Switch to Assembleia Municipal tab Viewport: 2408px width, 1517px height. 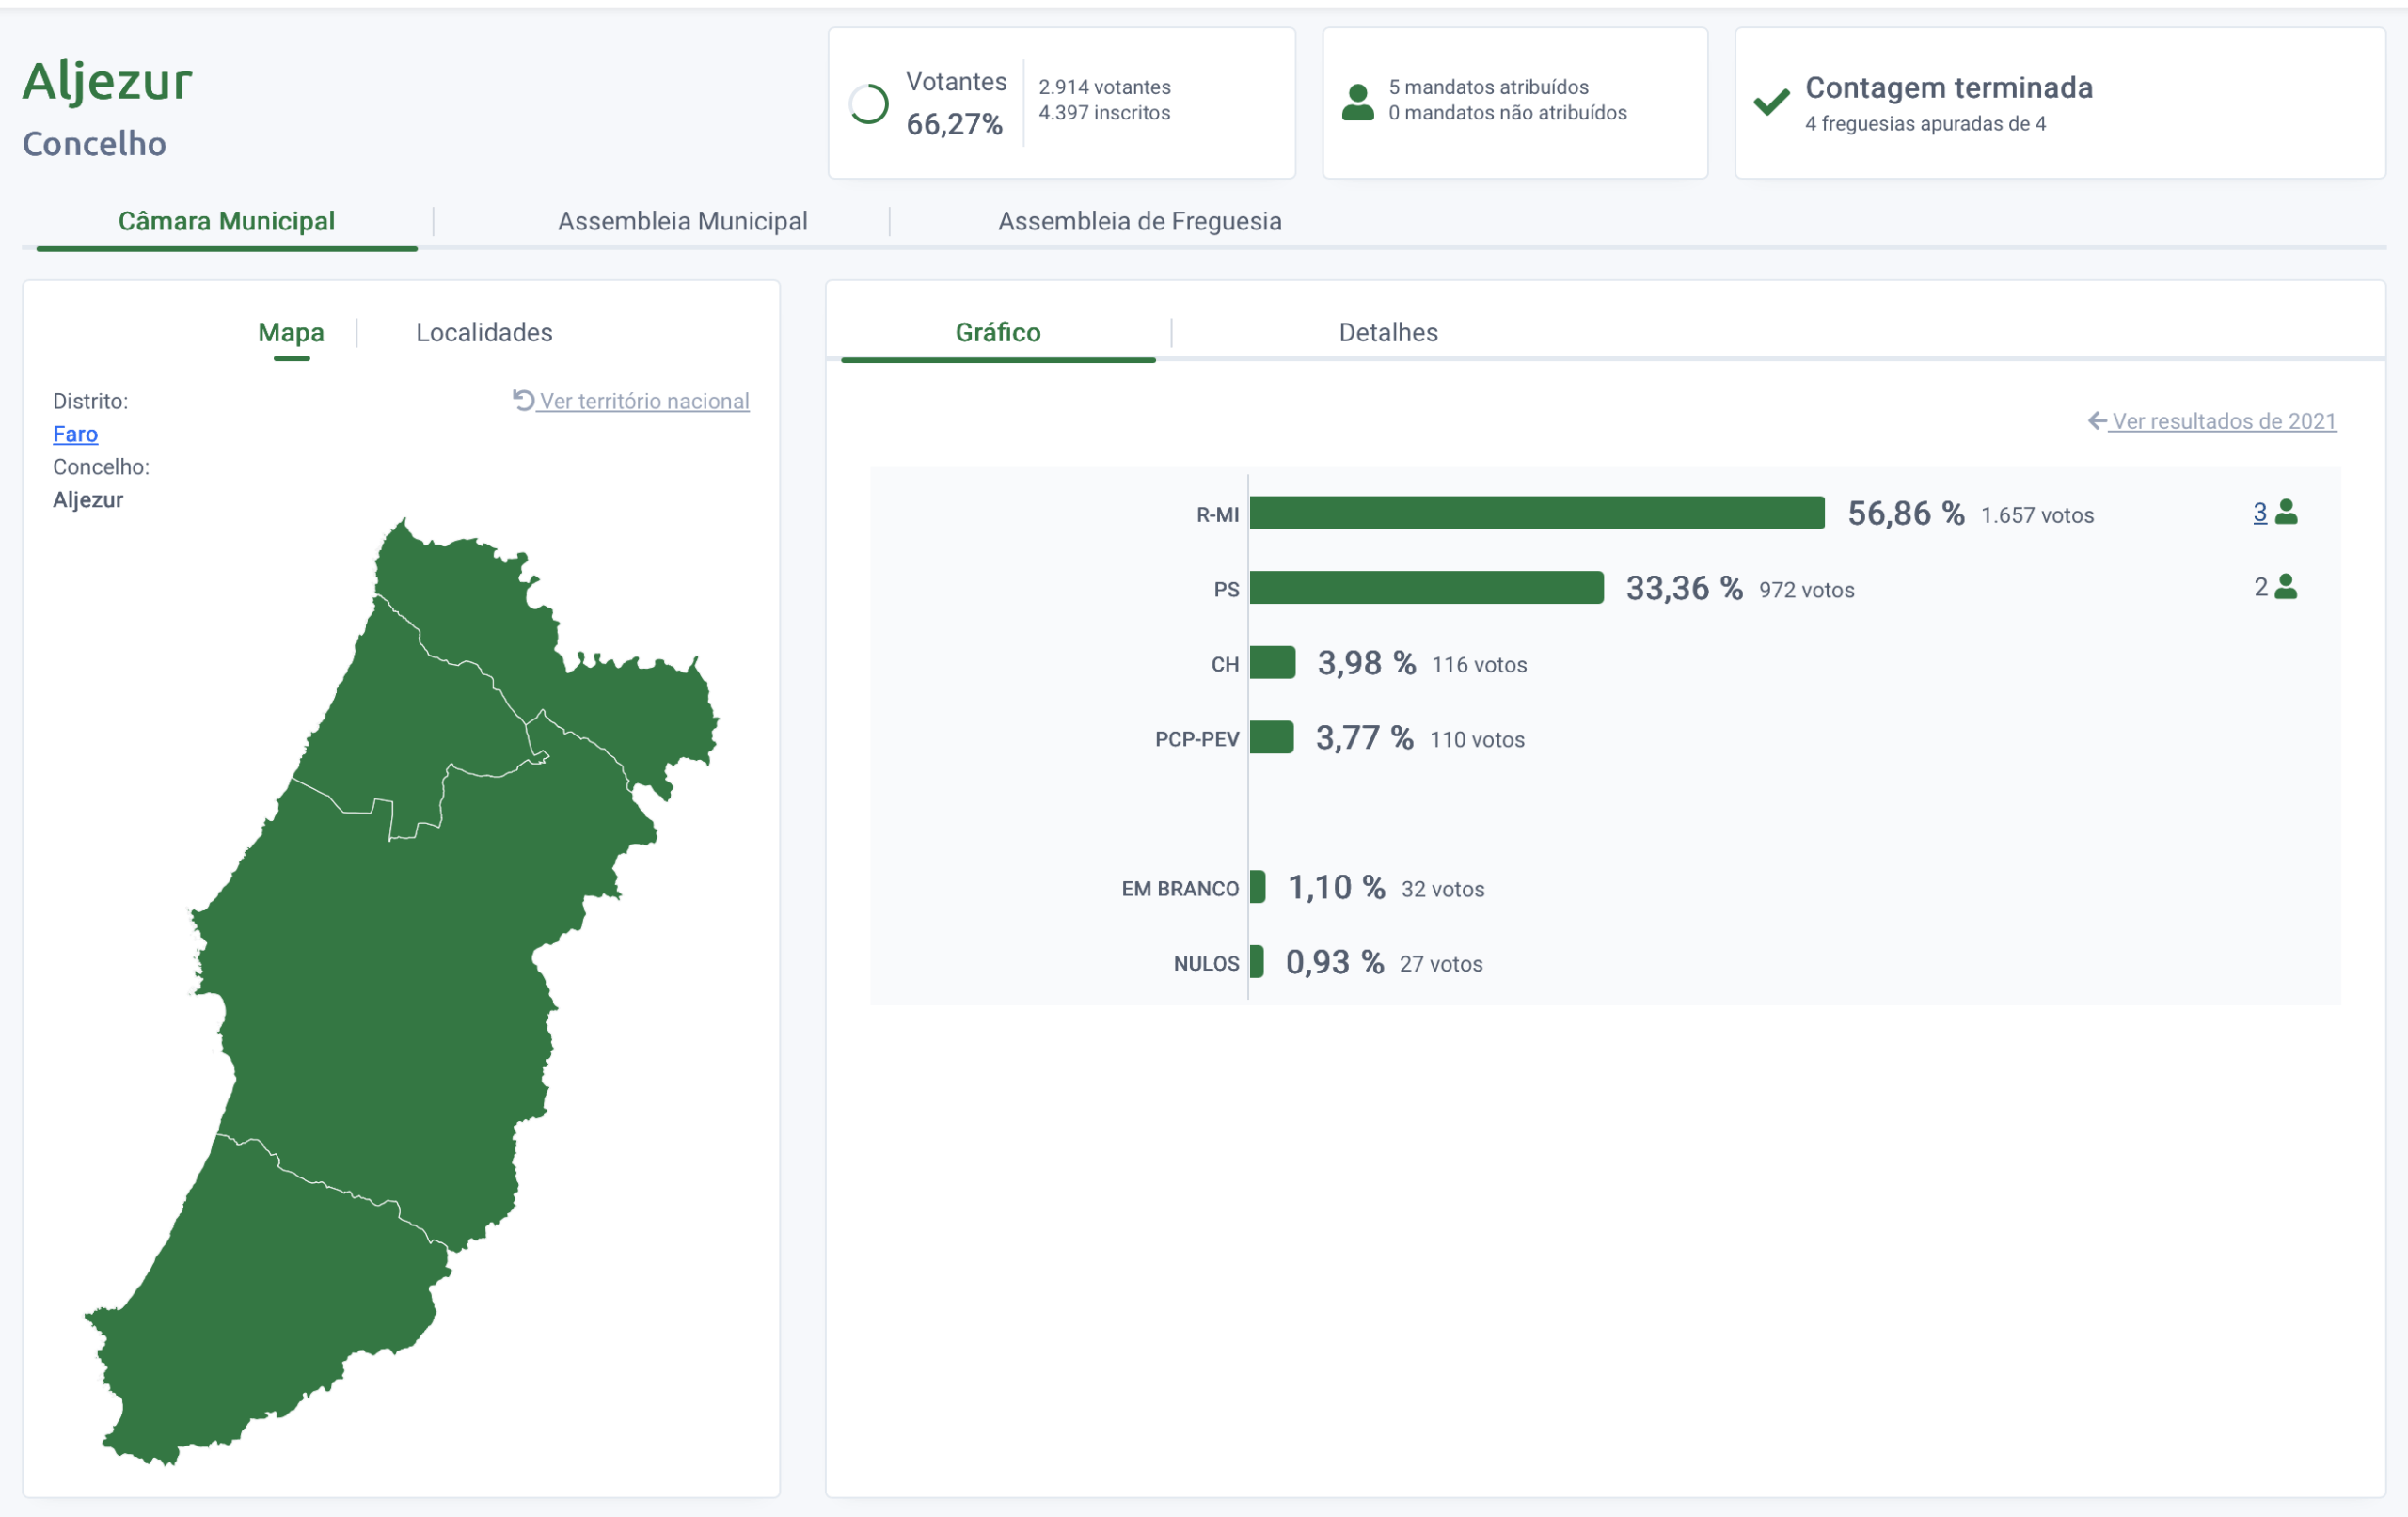(x=682, y=221)
